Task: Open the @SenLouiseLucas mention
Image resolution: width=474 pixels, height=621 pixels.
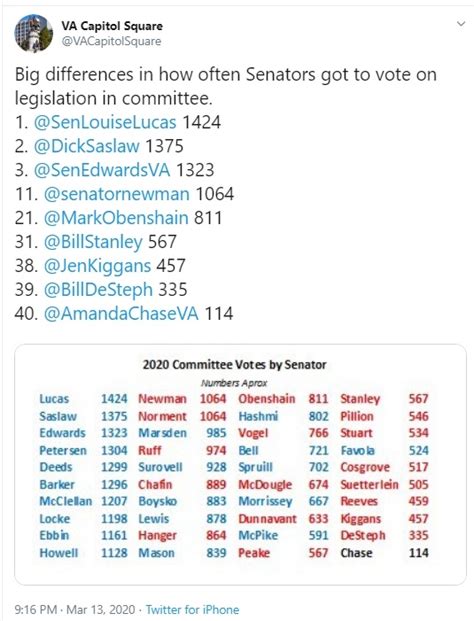Action: (105, 122)
